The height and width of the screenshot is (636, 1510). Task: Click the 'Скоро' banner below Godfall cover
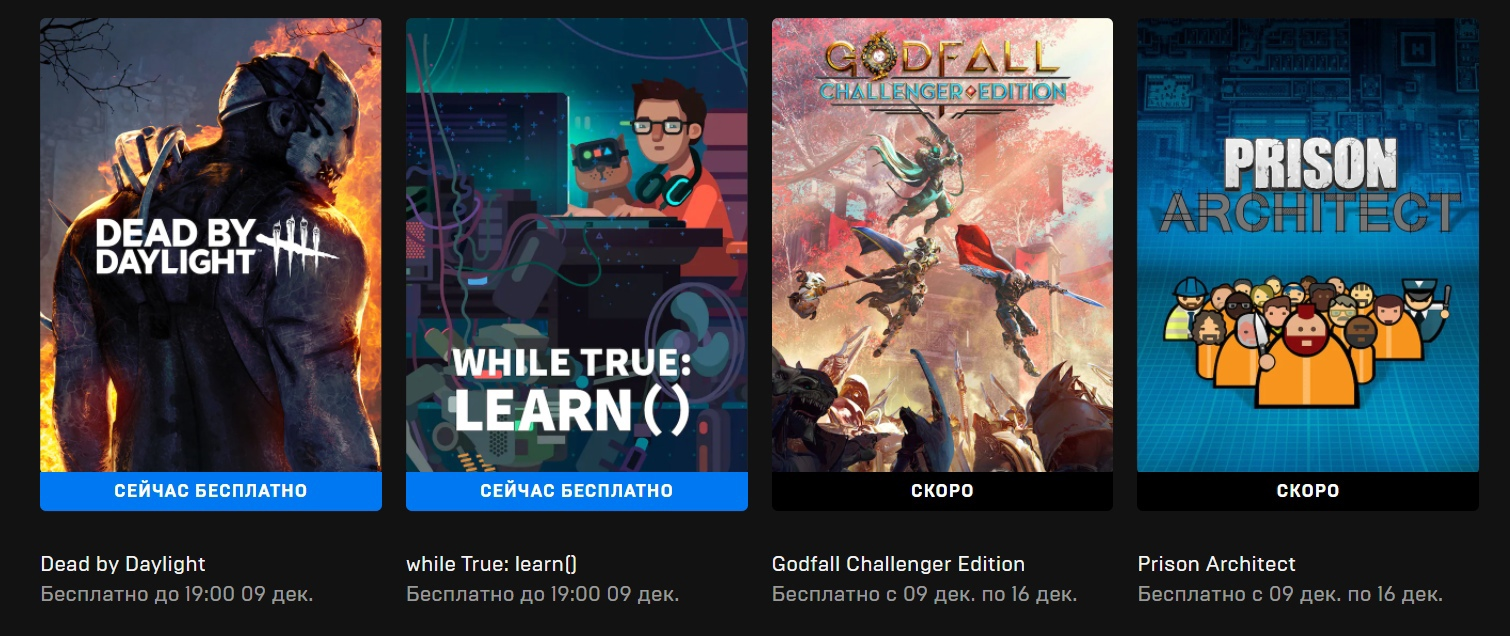(942, 491)
